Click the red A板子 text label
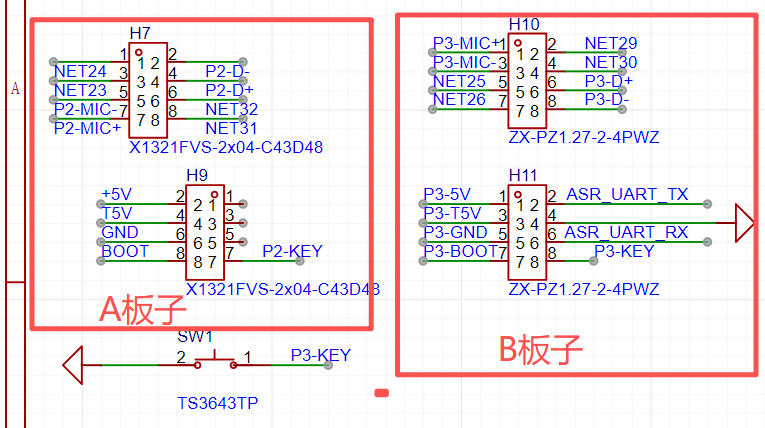 pyautogui.click(x=140, y=311)
